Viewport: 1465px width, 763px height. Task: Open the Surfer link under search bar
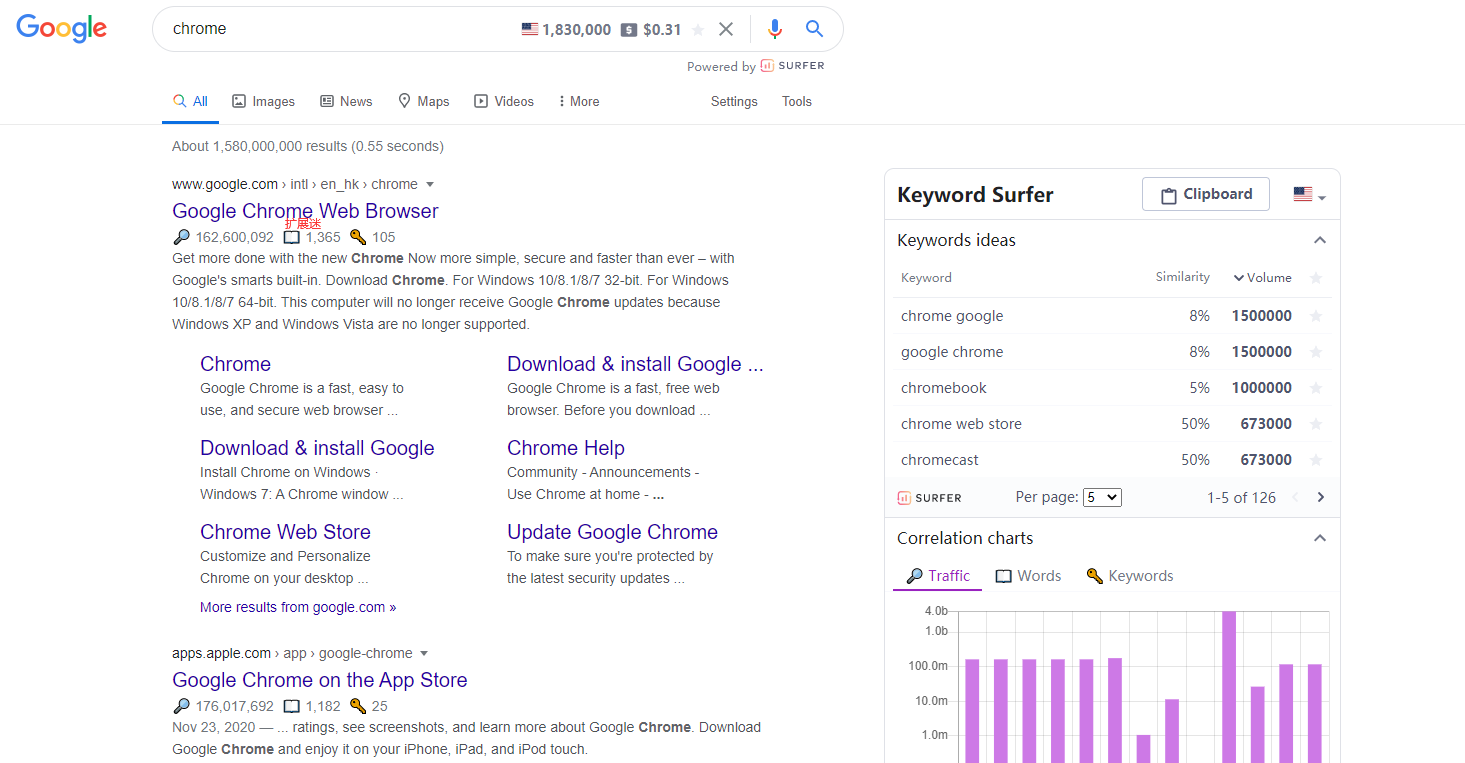click(x=792, y=66)
